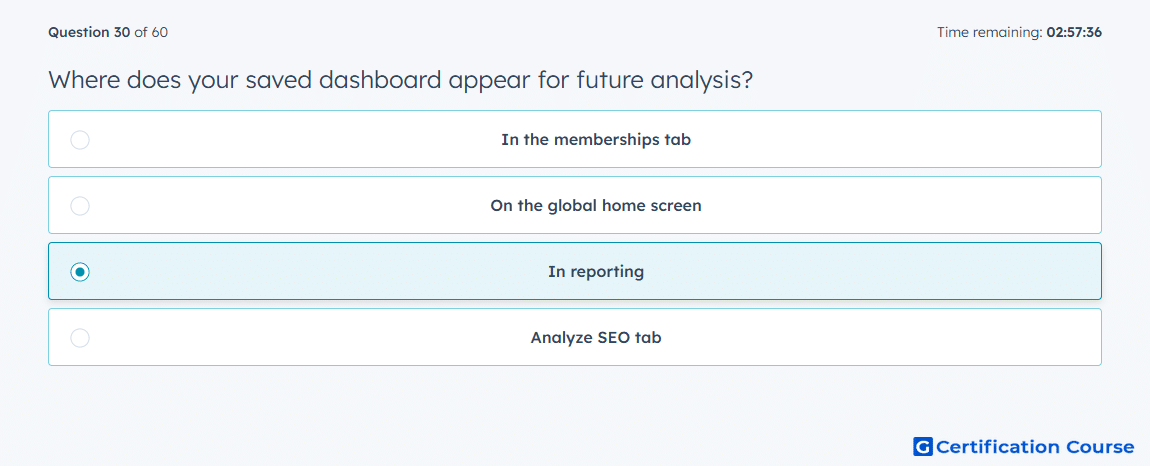
Task: Choose the 'On the global home screen' answer text
Action: [x=596, y=205]
